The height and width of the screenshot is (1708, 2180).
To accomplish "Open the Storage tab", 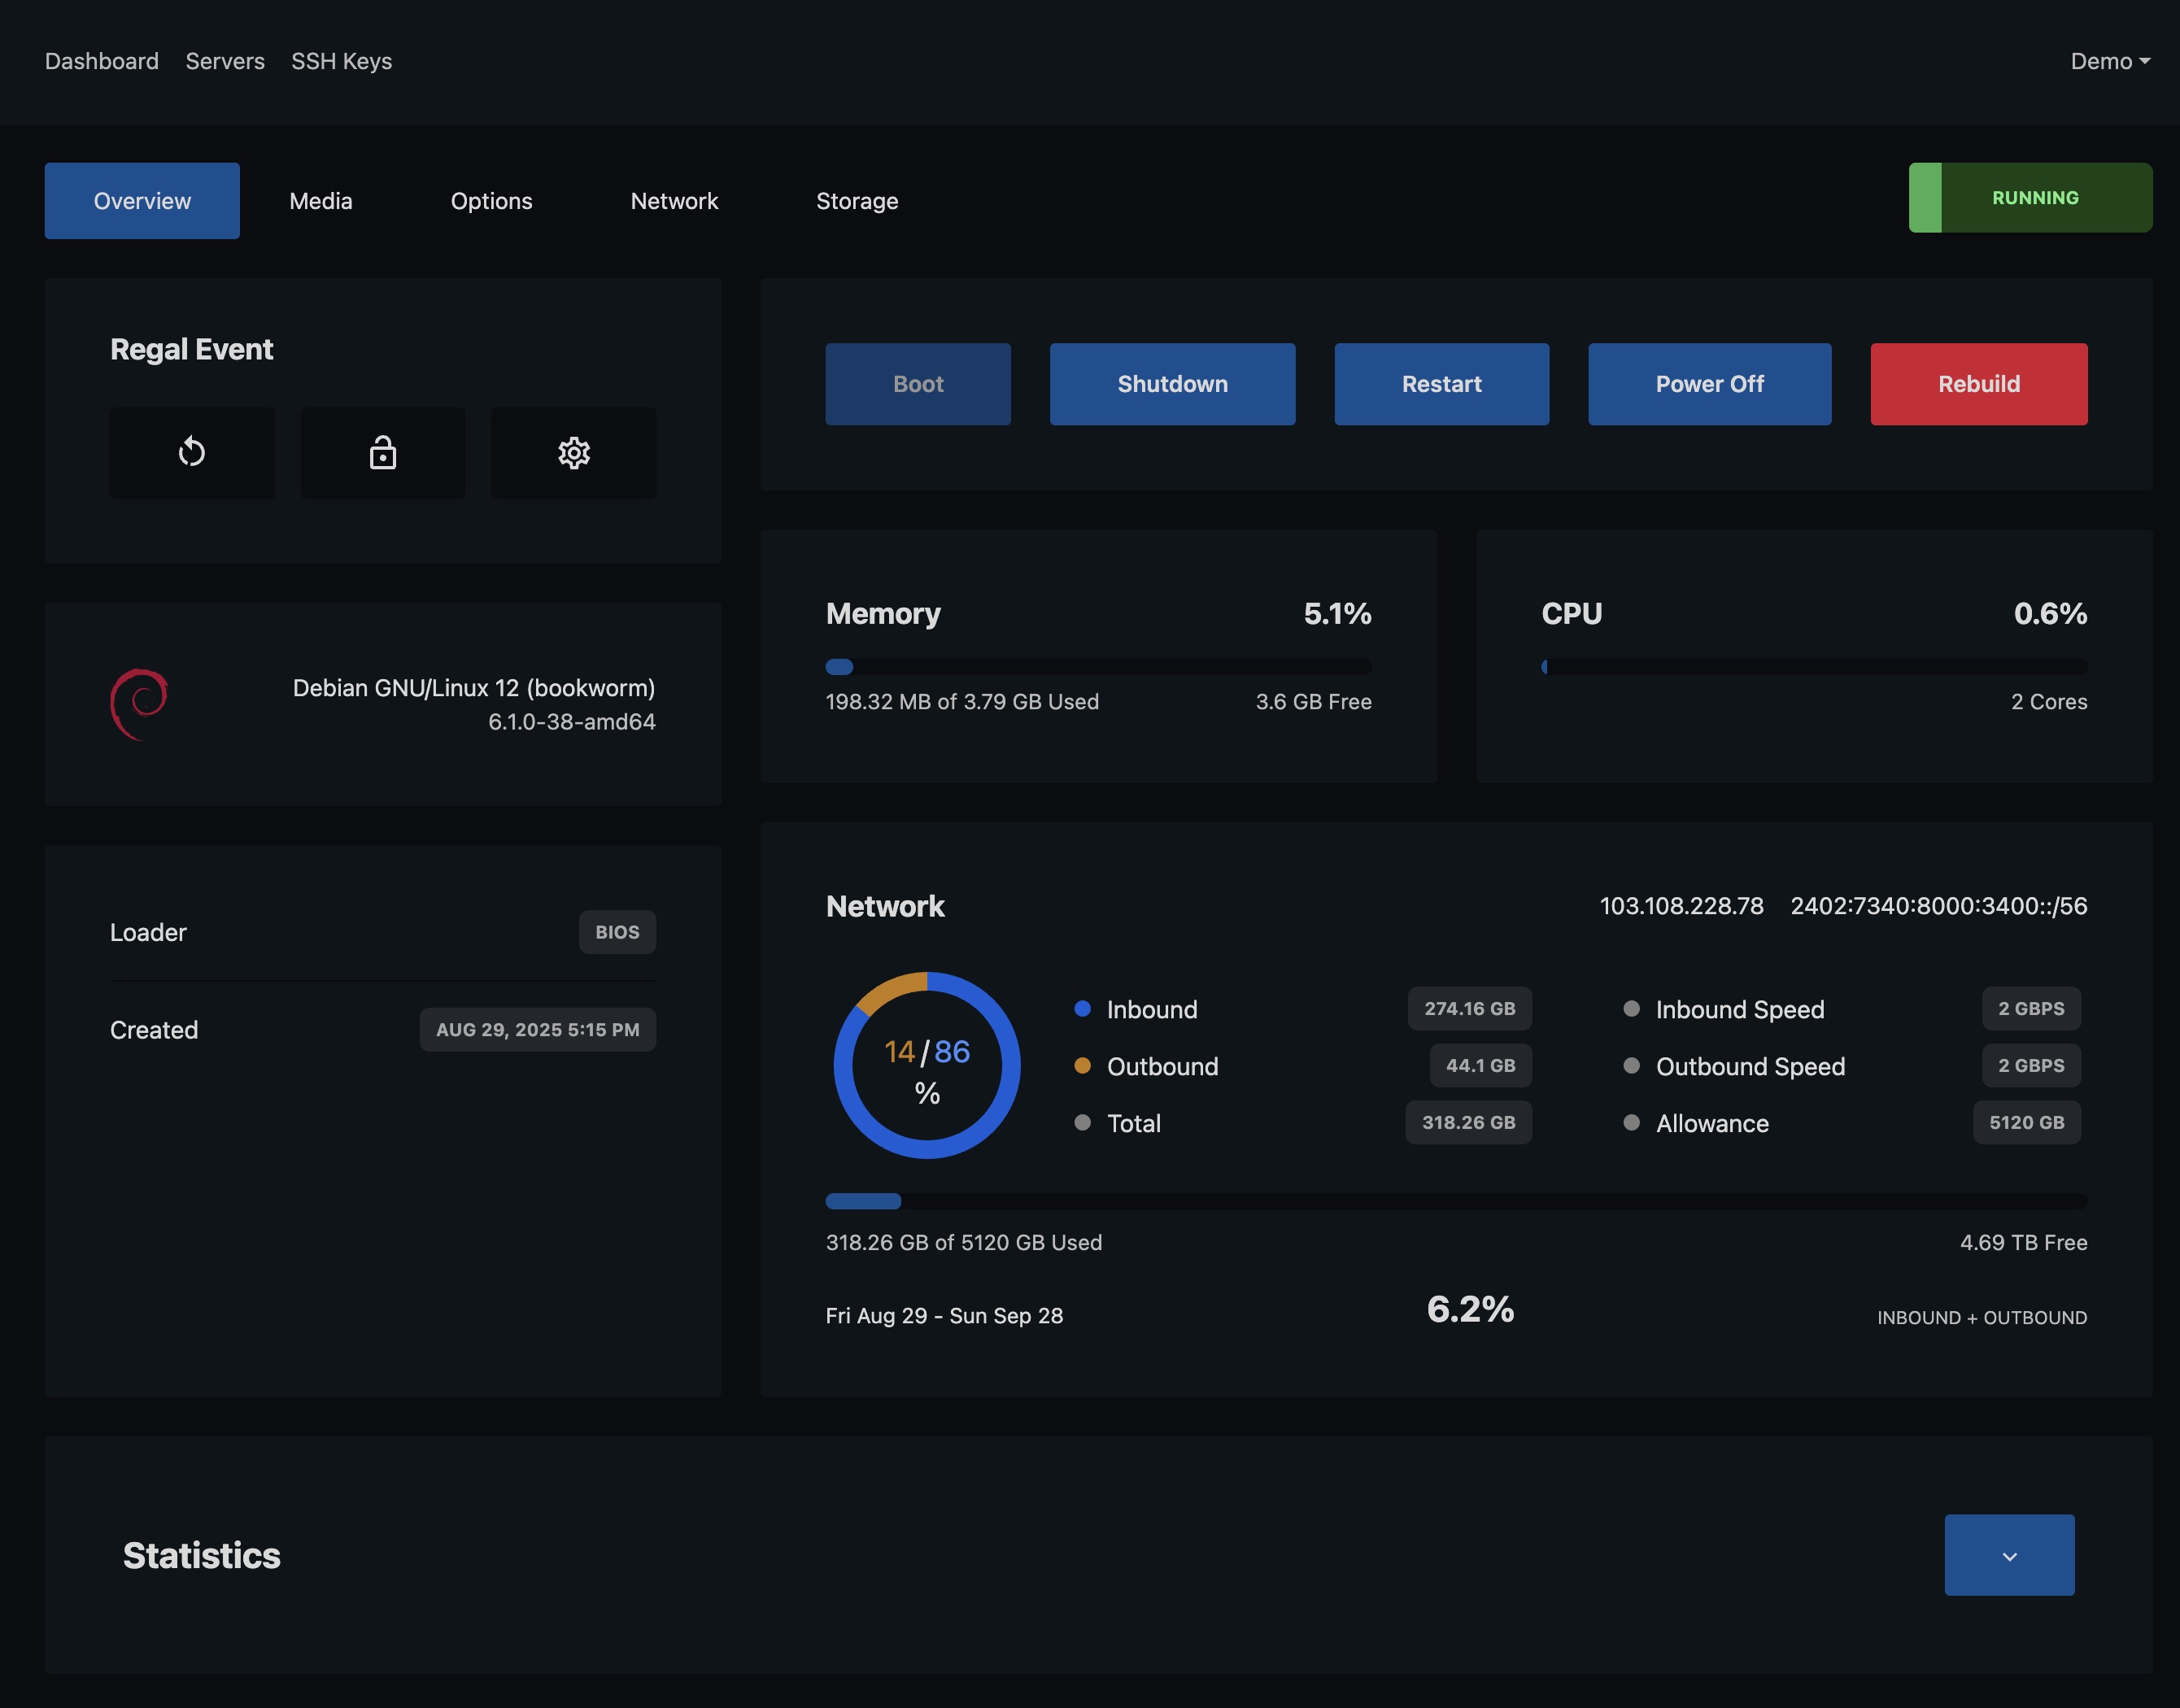I will 857,201.
